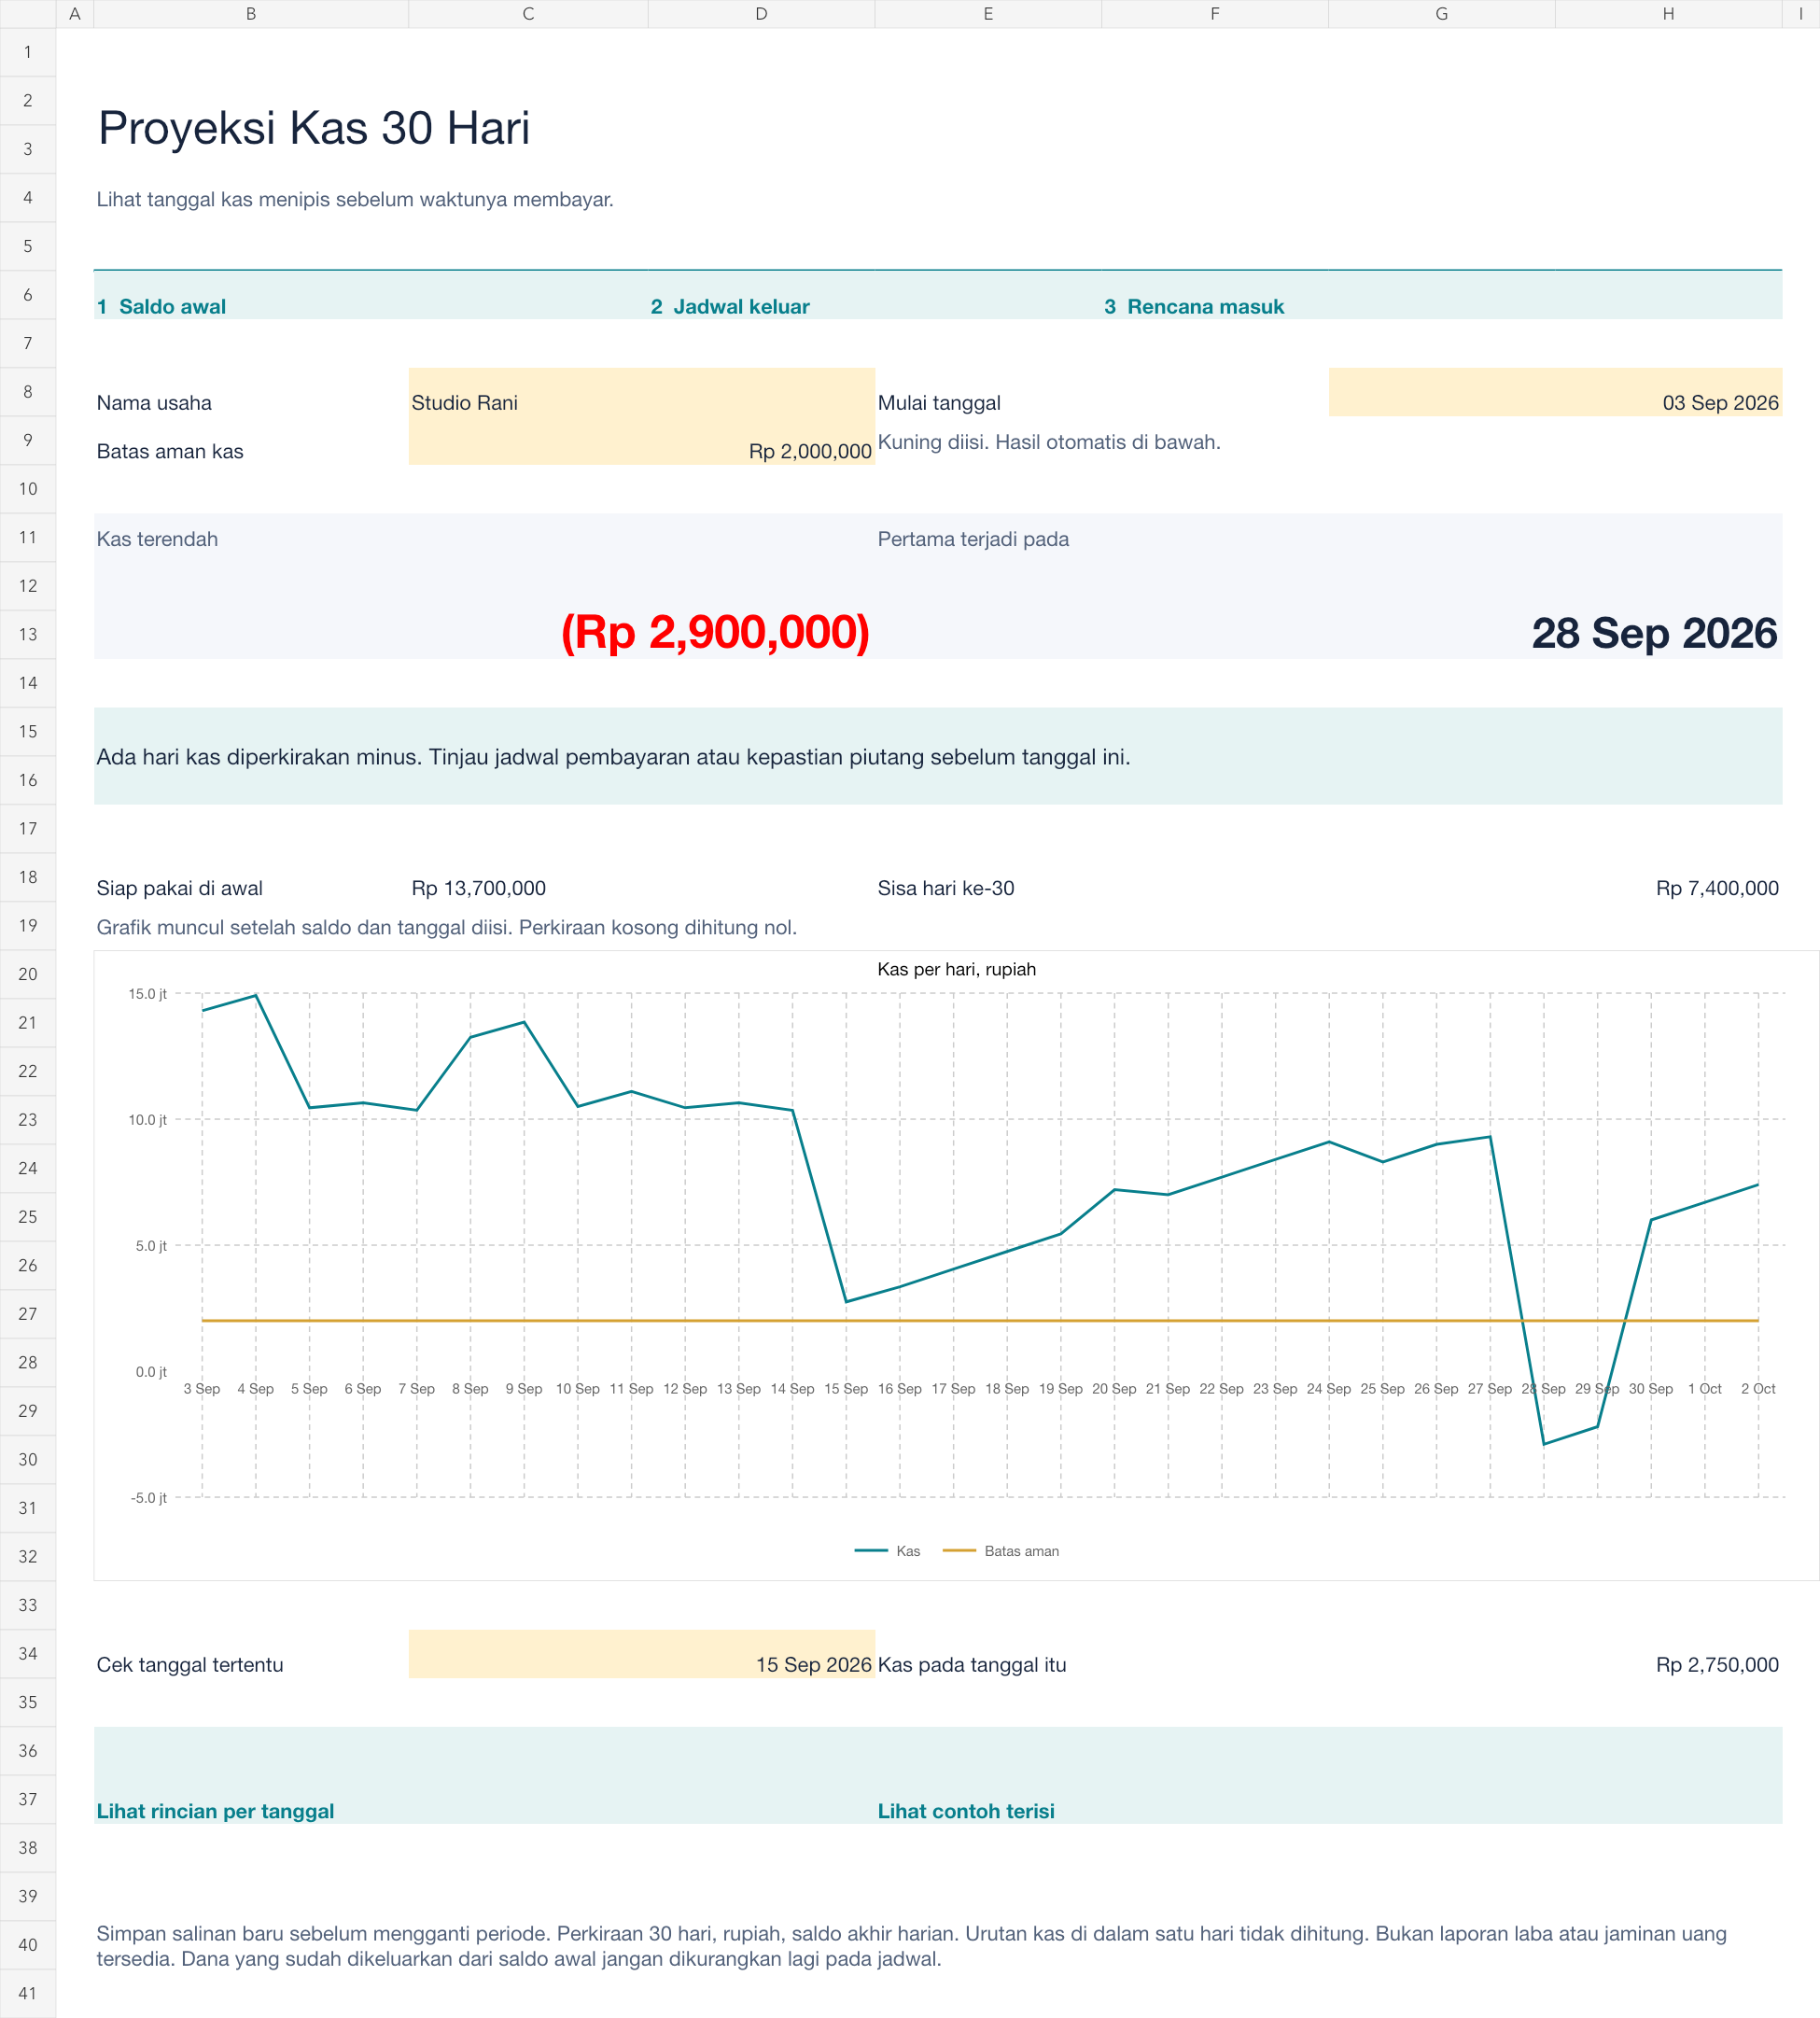
Task: Select the '28 Sep 2026' result cell
Action: (x=1328, y=610)
